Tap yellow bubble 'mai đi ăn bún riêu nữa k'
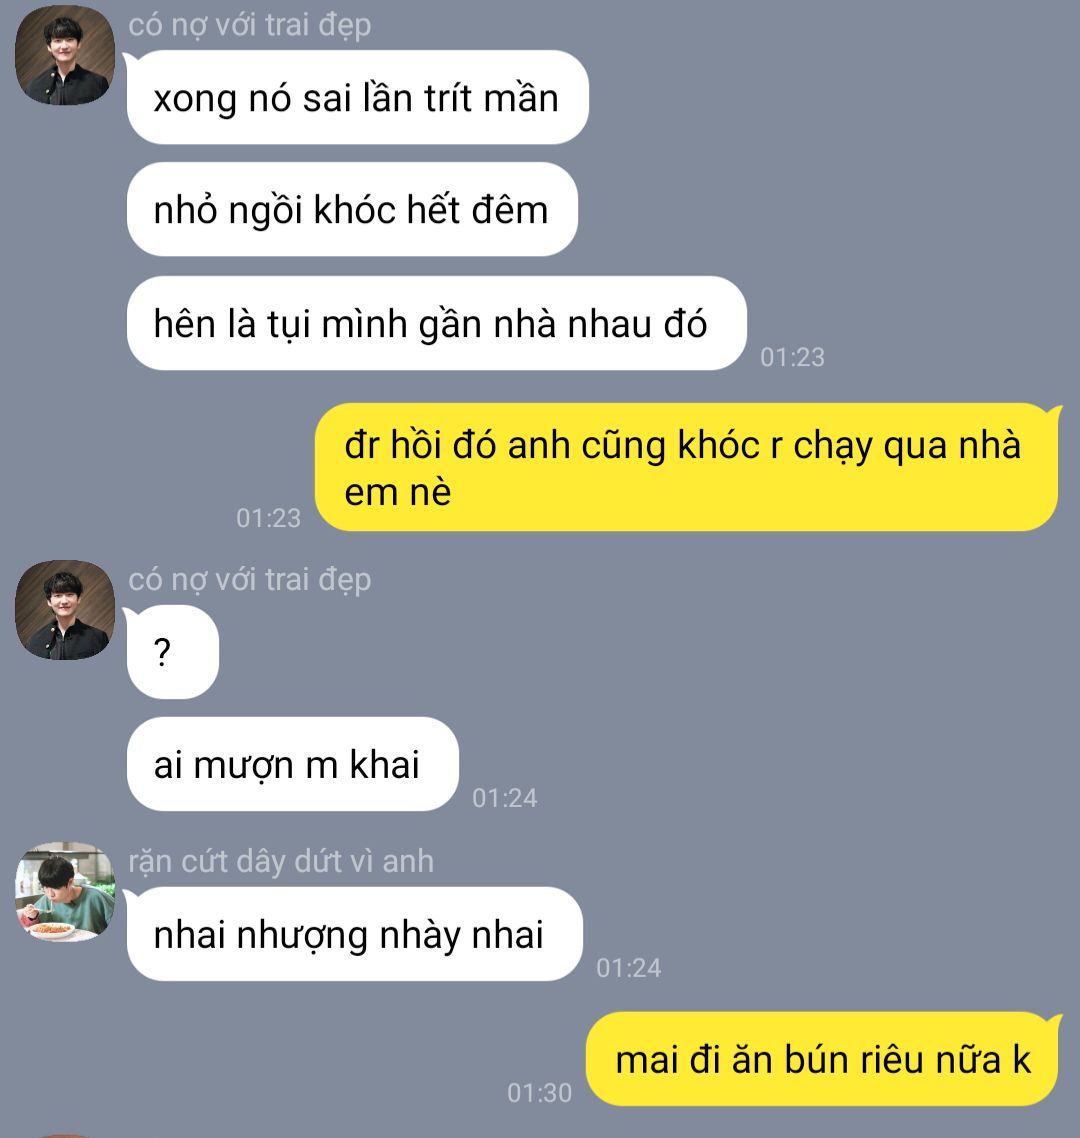Screen dimensions: 1080x1138 pos(822,1059)
